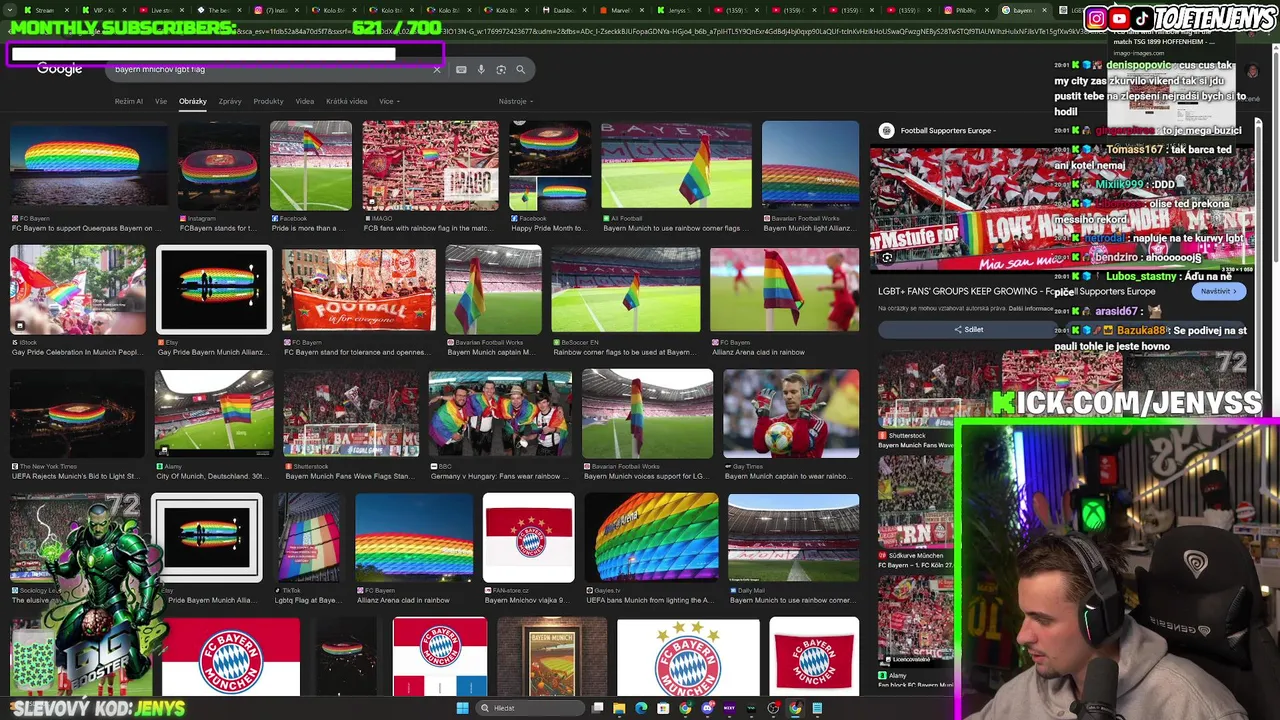Open the Instagram overlay icon
Screen dimensions: 1280x720
pyautogui.click(x=1096, y=18)
